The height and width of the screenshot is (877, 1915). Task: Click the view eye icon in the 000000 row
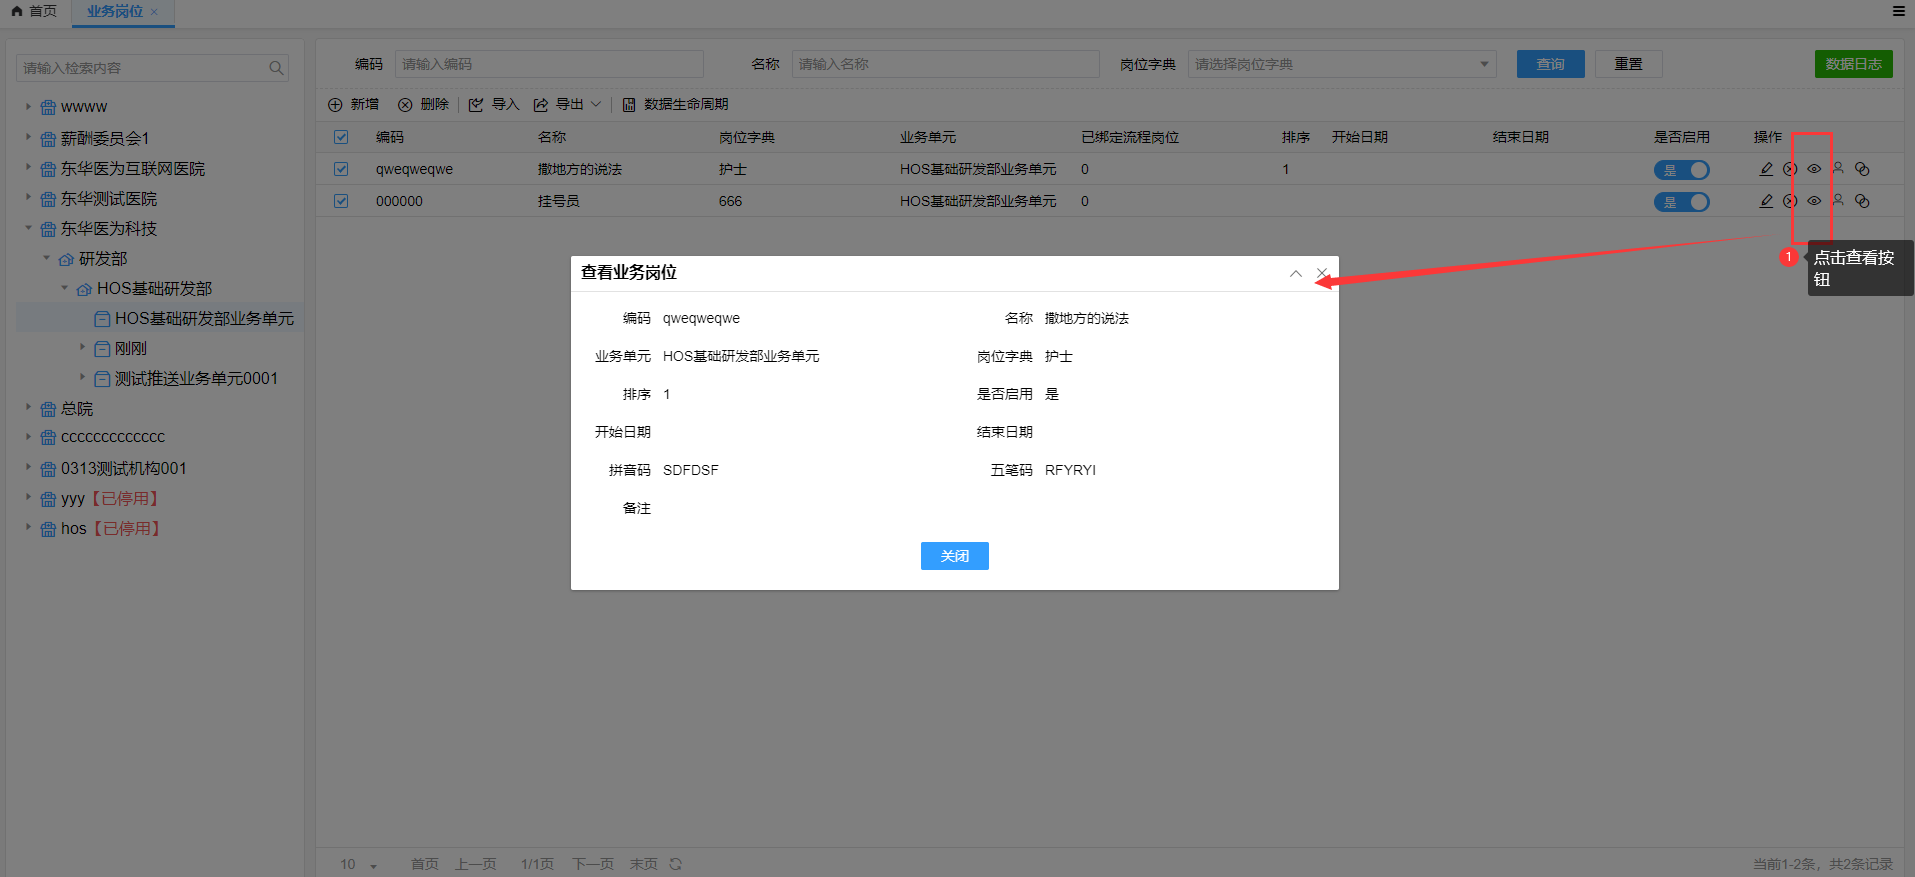tap(1814, 201)
